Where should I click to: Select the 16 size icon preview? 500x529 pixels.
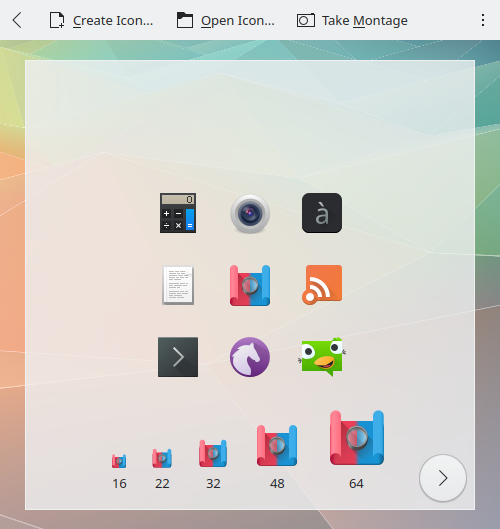tap(119, 461)
